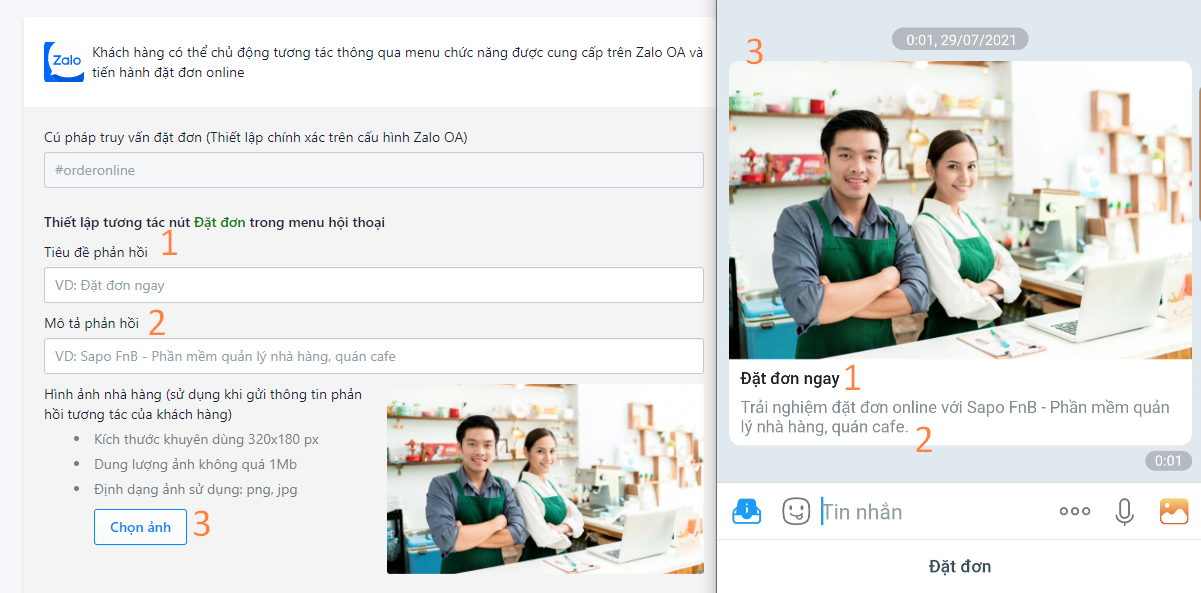Click the #orderonline syntax input field
1201x593 pixels.
[373, 169]
